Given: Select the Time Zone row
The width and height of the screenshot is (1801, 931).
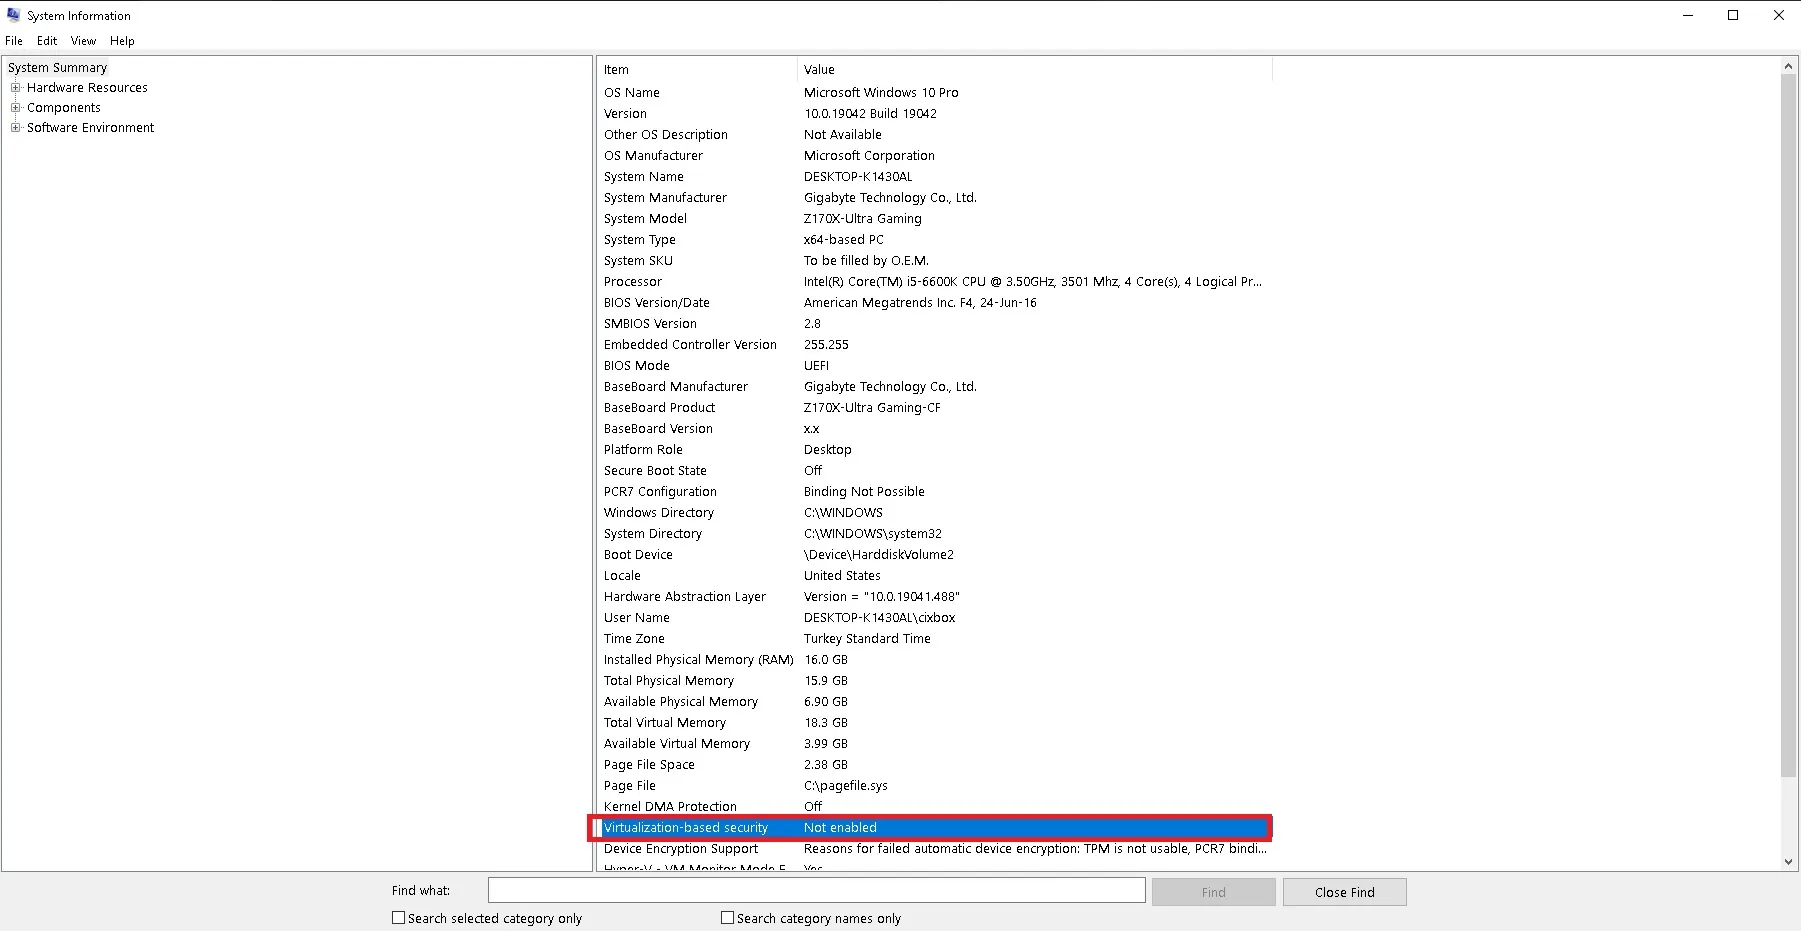Looking at the screenshot, I should click(x=935, y=639).
